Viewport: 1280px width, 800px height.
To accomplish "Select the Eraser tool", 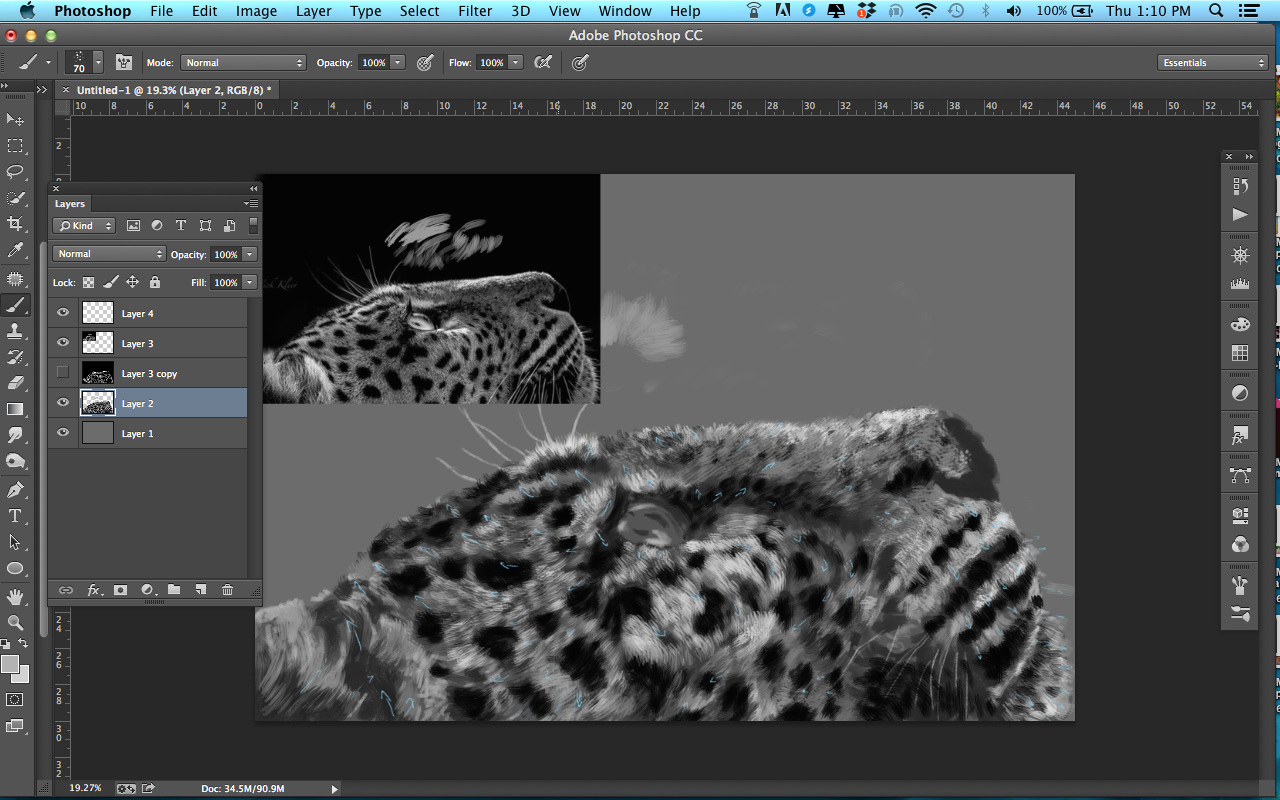I will pyautogui.click(x=15, y=383).
